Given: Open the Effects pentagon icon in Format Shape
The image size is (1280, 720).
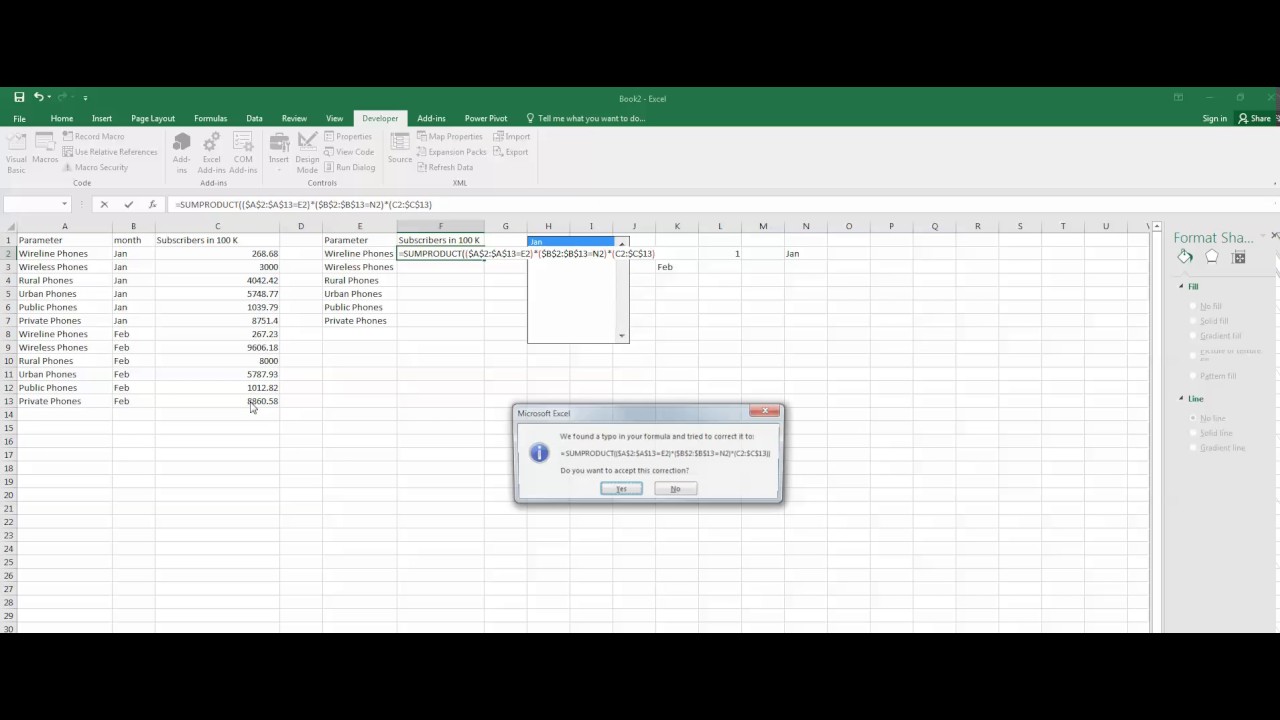Looking at the screenshot, I should [x=1212, y=257].
